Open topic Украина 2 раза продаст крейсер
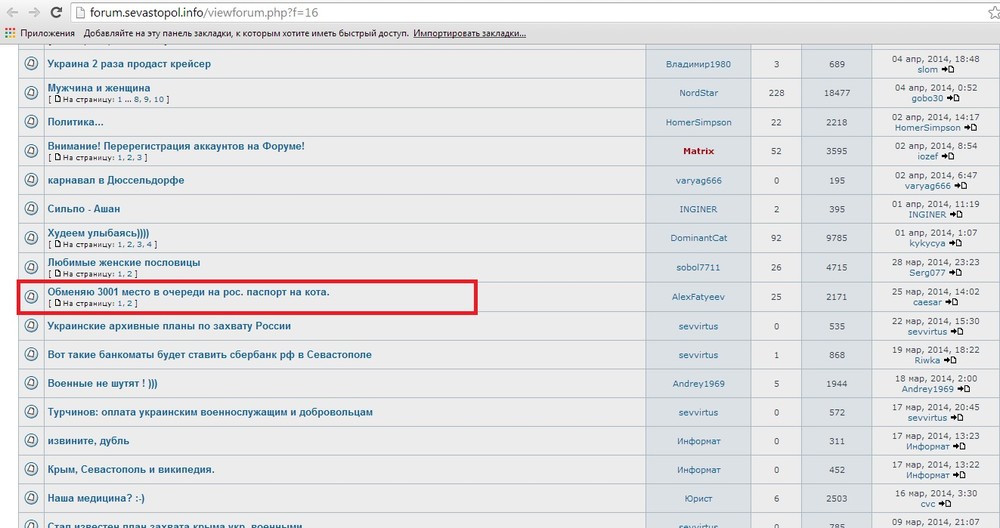This screenshot has width=1000, height=528. [129, 64]
